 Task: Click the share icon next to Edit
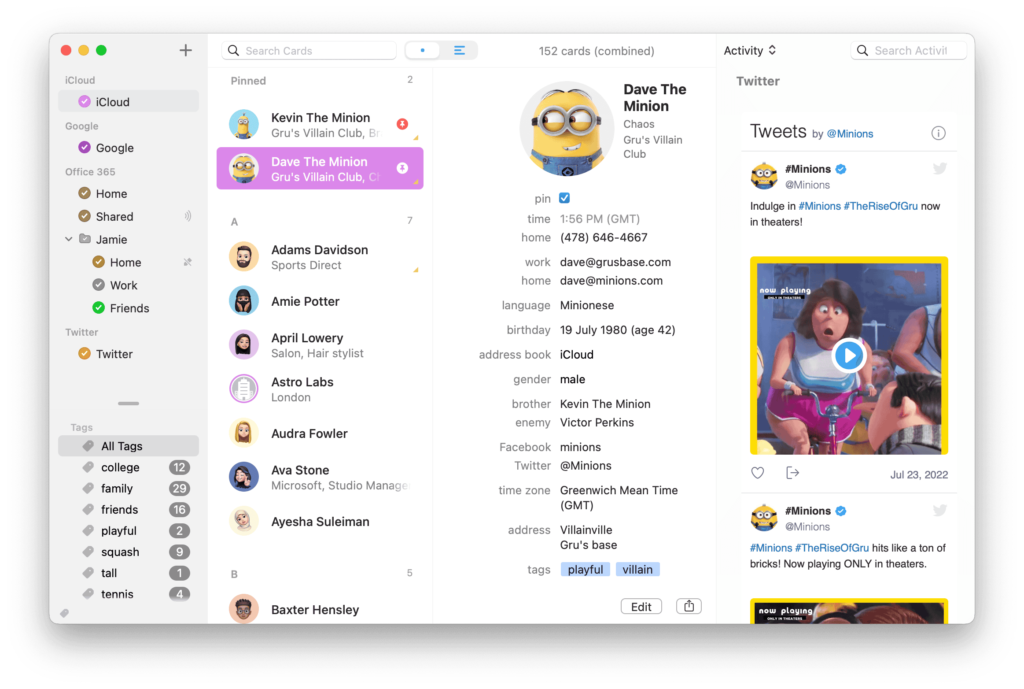688,606
